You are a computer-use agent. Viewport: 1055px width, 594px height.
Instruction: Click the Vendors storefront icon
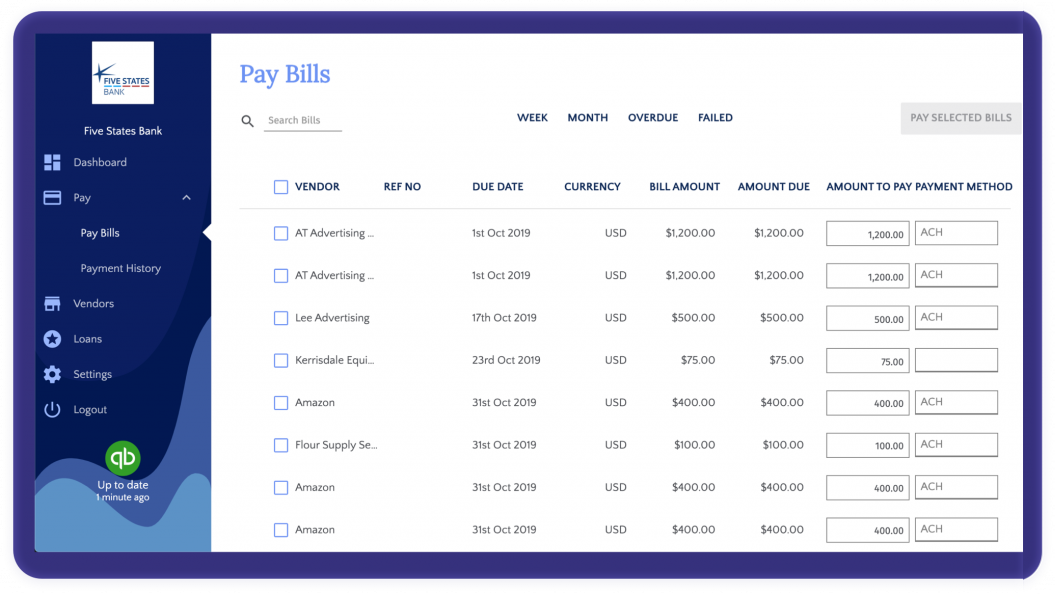coord(52,304)
